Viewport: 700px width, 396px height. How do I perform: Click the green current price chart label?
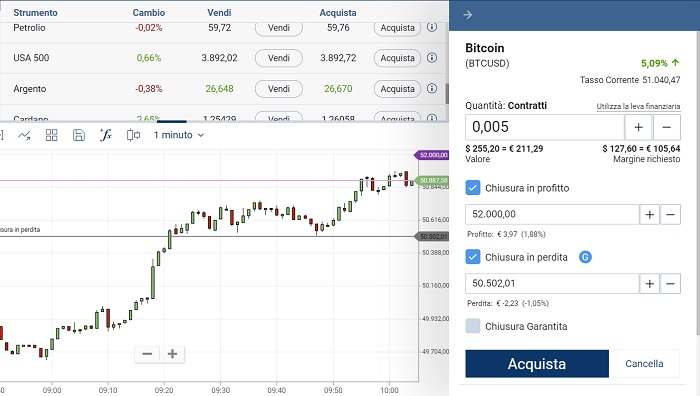[432, 180]
